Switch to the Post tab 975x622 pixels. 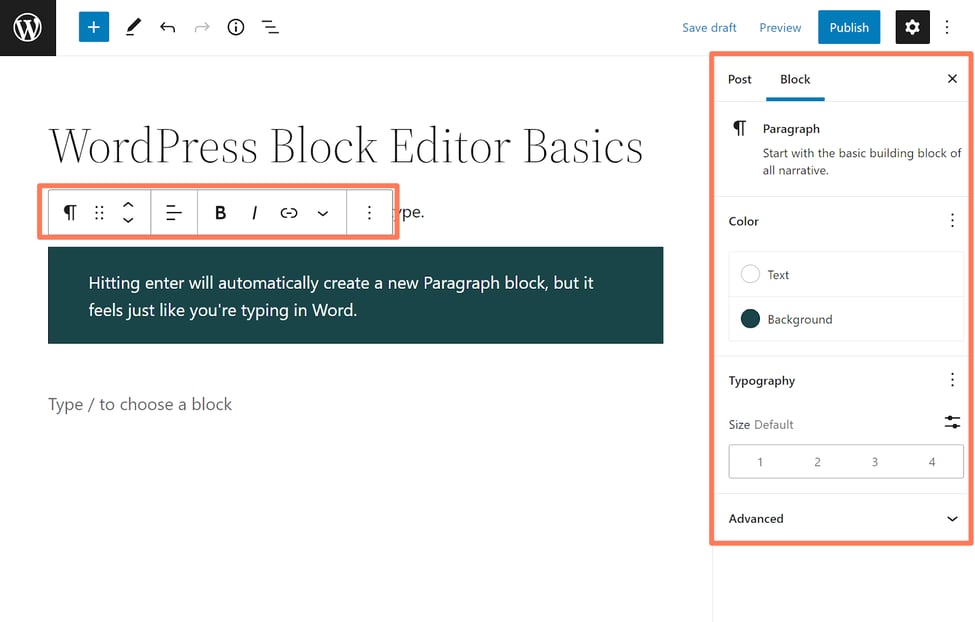740,79
